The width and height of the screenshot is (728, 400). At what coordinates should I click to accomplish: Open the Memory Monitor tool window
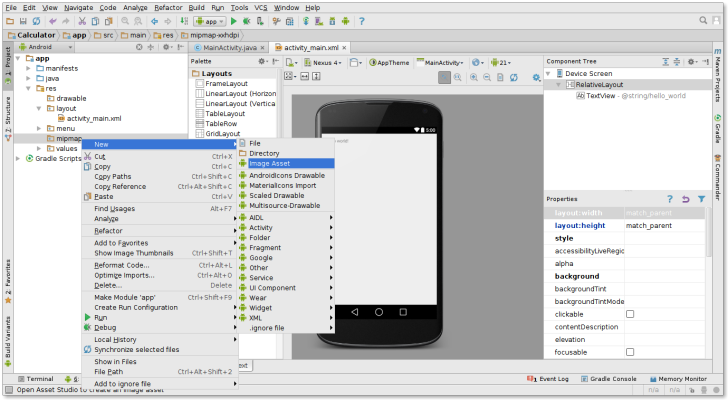[678, 379]
